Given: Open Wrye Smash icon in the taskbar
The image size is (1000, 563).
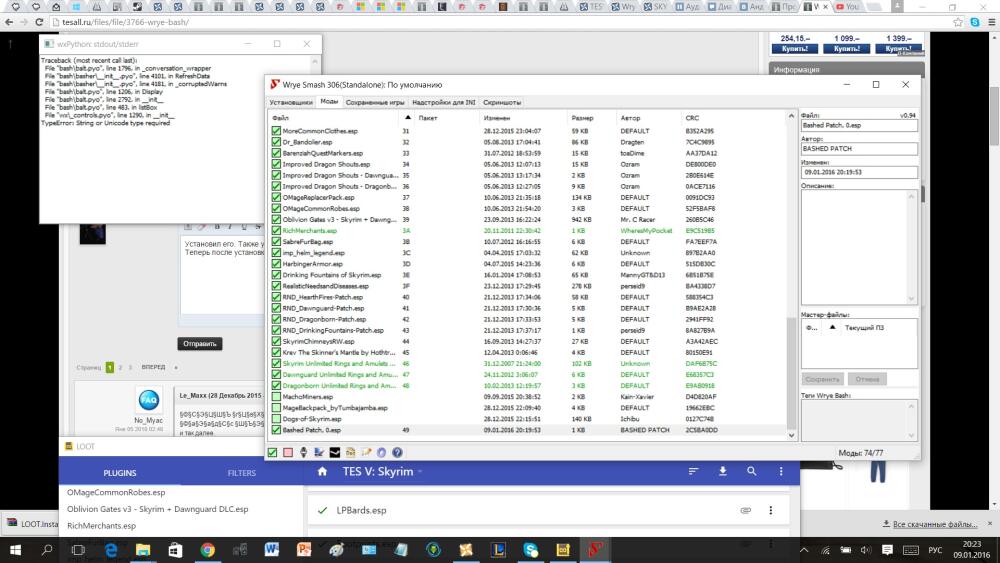Looking at the screenshot, I should click(x=596, y=550).
